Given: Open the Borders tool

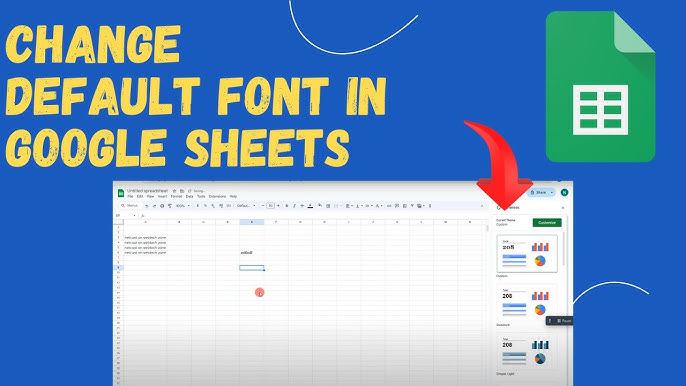Looking at the screenshot, I should (x=328, y=206).
